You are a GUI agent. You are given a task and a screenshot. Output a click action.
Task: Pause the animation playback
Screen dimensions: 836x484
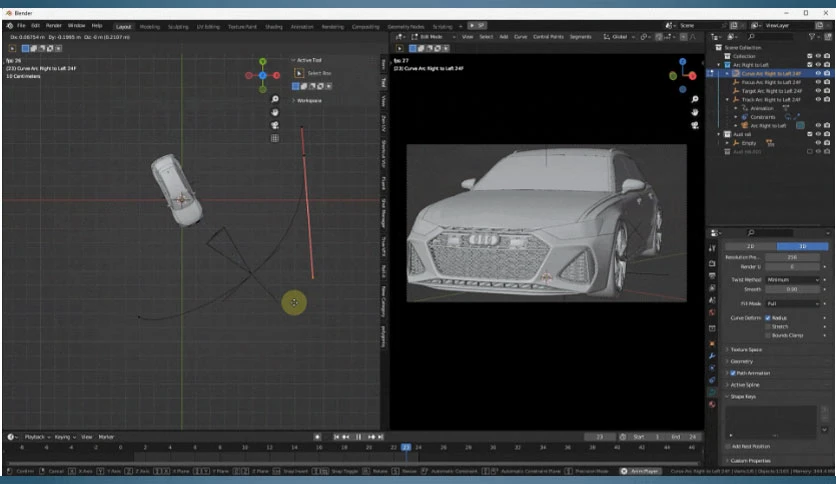click(358, 437)
